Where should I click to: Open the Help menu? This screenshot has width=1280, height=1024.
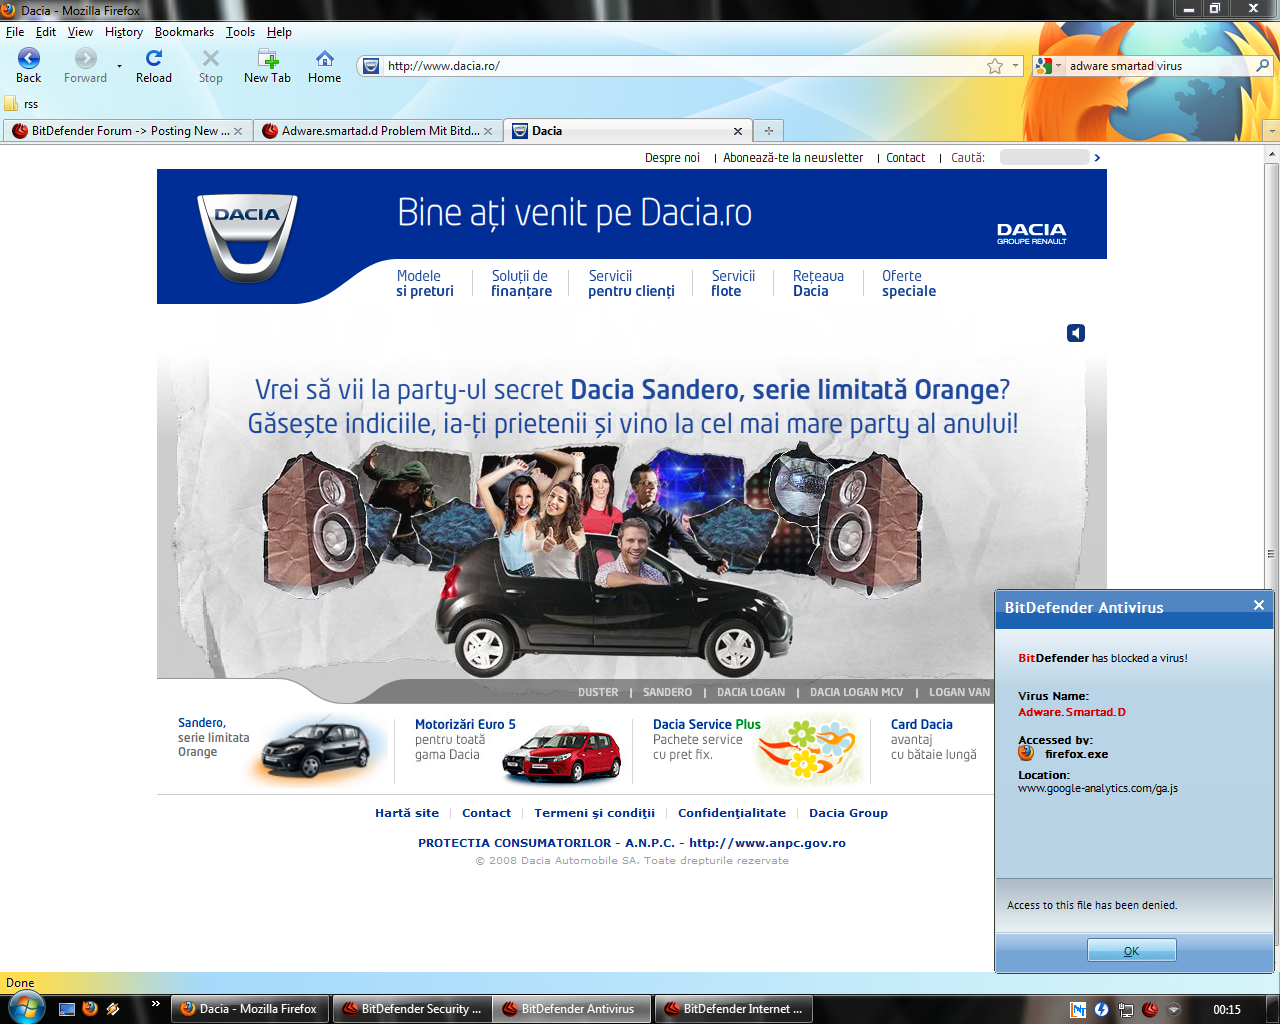tap(279, 32)
